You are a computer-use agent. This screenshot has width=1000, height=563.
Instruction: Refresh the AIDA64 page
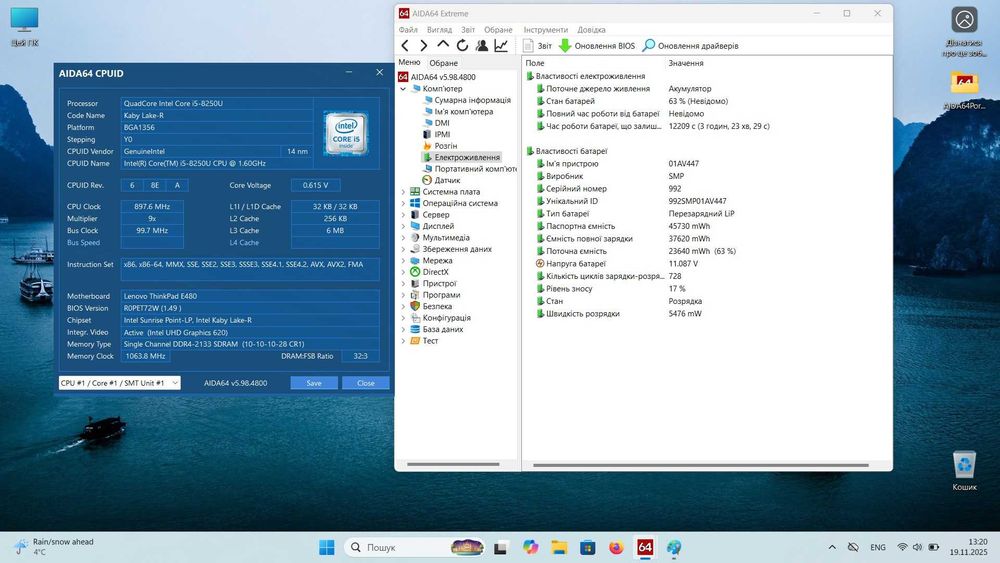point(462,45)
